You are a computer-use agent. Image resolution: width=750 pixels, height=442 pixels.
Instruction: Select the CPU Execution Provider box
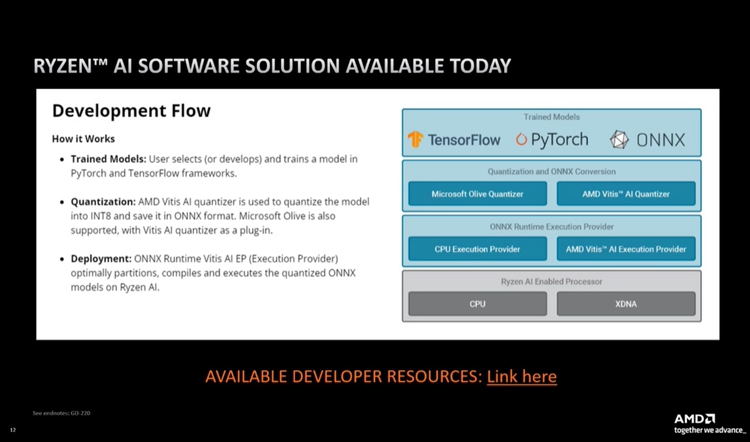click(477, 249)
